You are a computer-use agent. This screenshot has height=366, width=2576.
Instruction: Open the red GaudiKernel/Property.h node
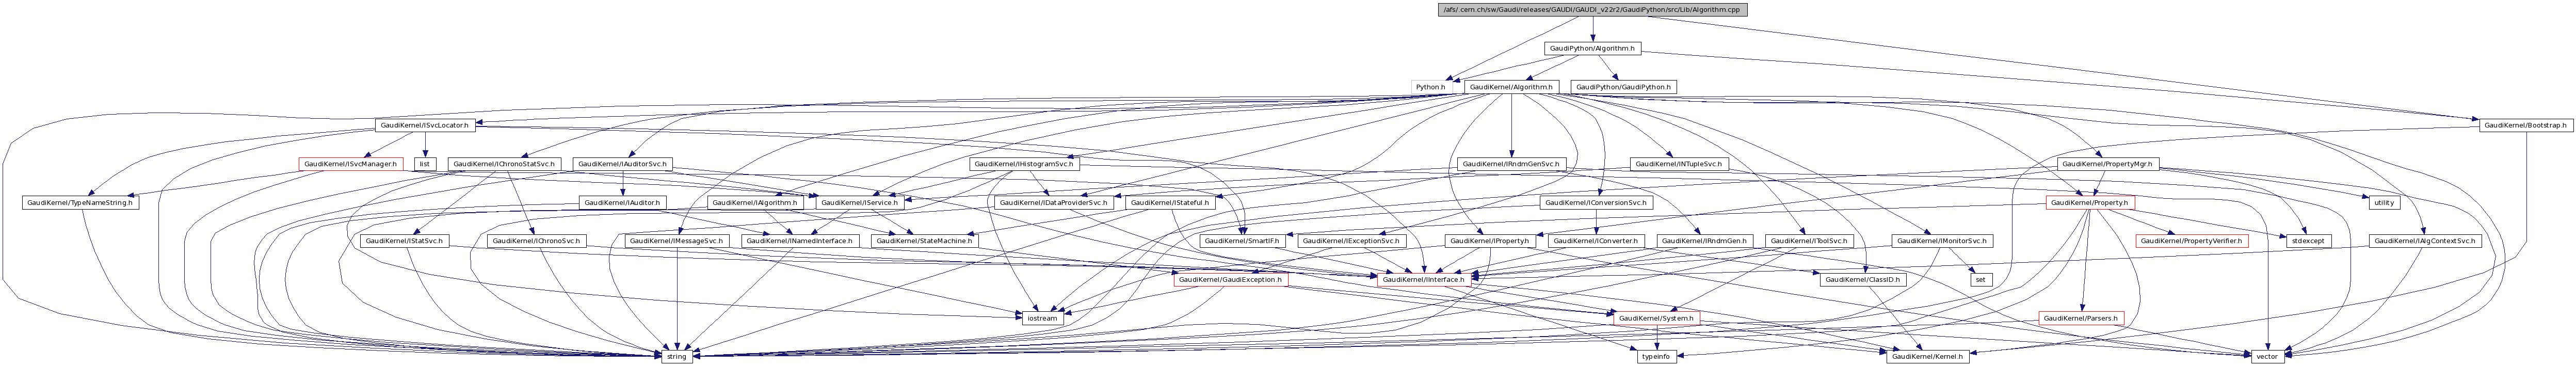2090,203
